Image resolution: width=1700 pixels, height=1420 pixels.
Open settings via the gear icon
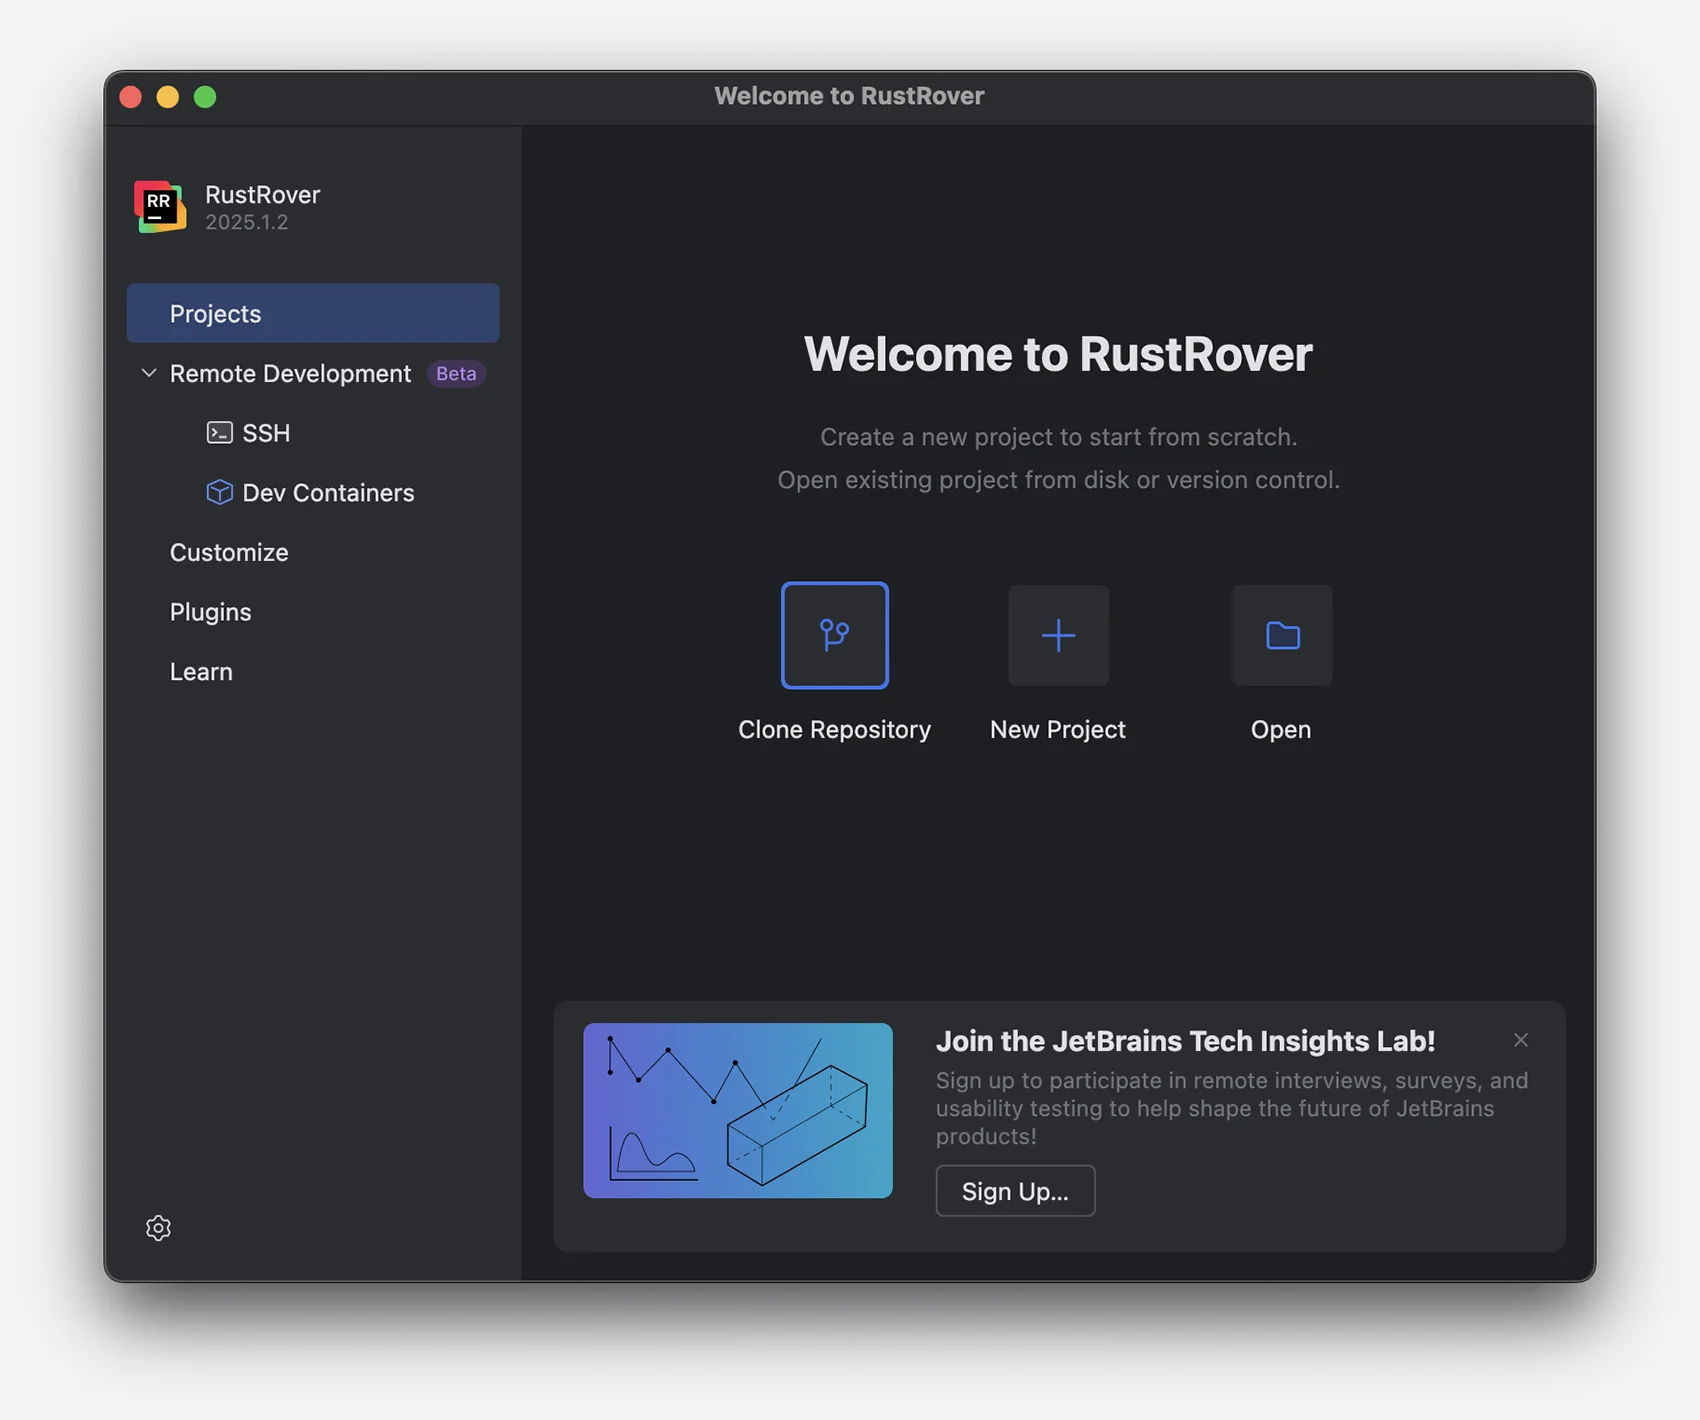158,1228
